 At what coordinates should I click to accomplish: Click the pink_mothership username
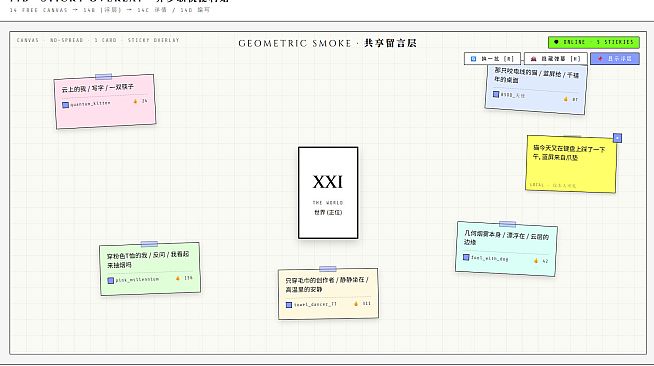point(137,280)
